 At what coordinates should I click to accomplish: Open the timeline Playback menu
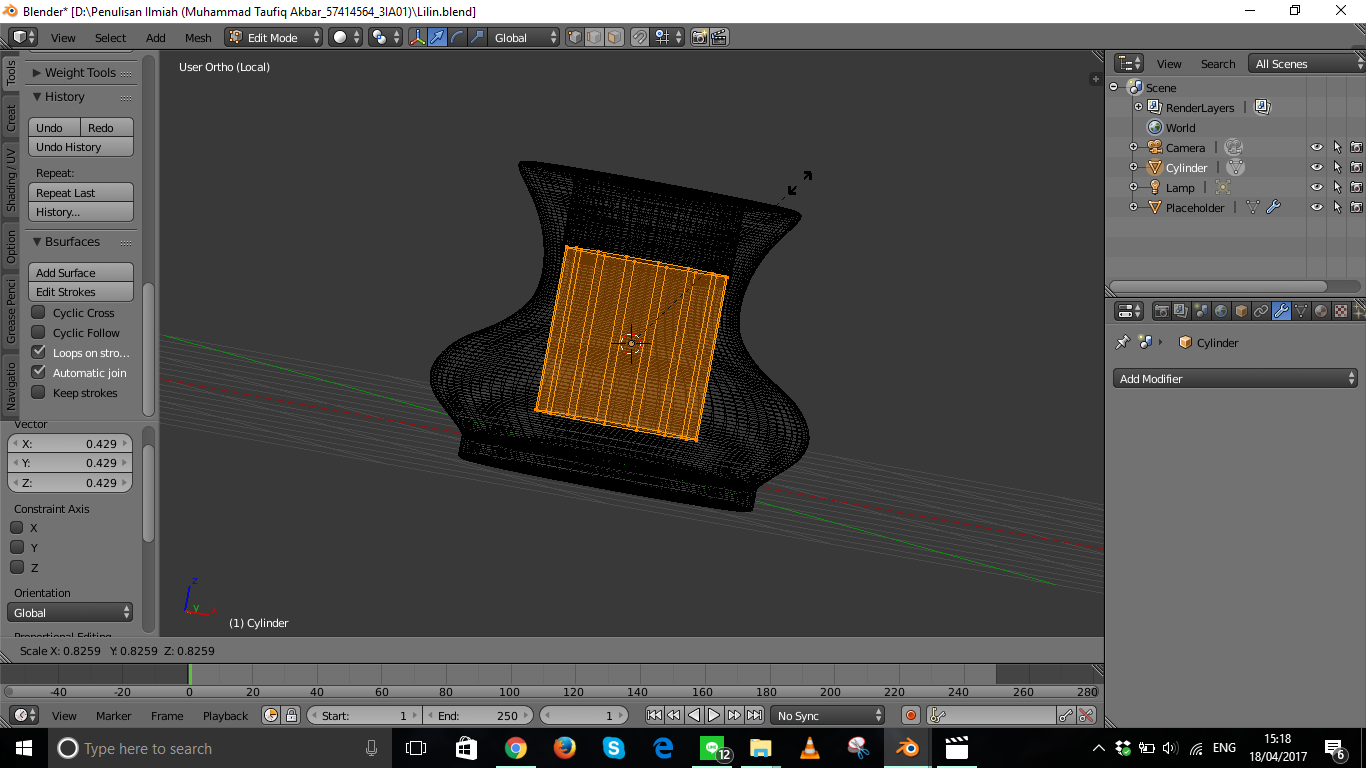(225, 715)
